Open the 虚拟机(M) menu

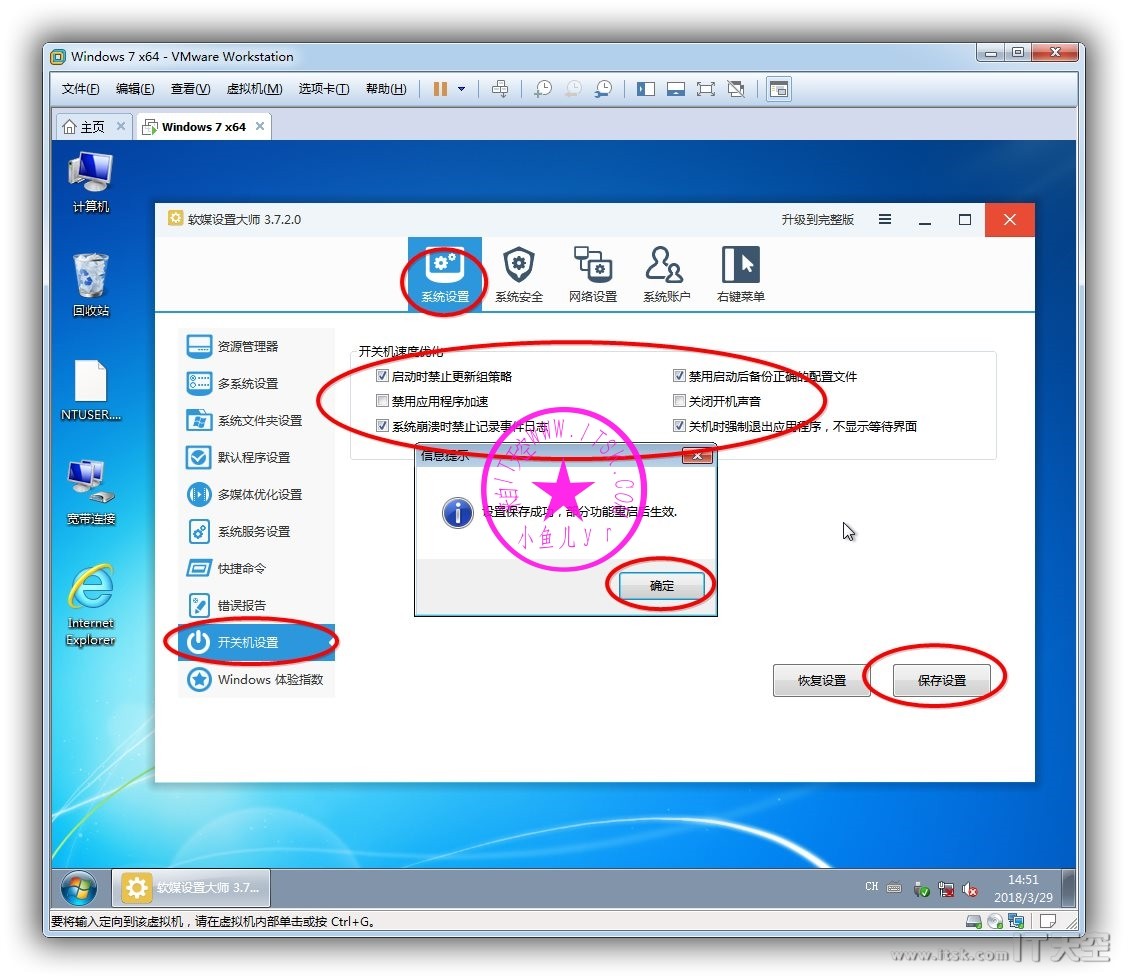[x=254, y=89]
